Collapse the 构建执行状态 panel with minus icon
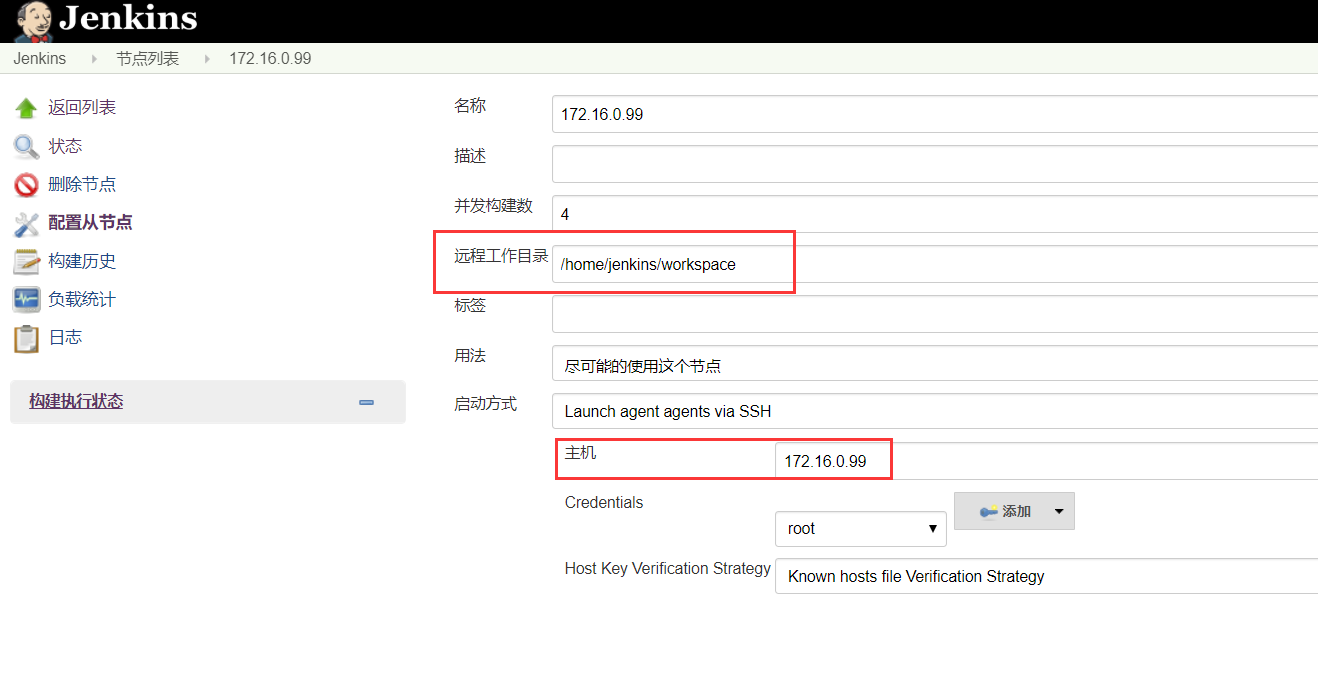Screen dimensions: 1318x689 pyautogui.click(x=366, y=402)
